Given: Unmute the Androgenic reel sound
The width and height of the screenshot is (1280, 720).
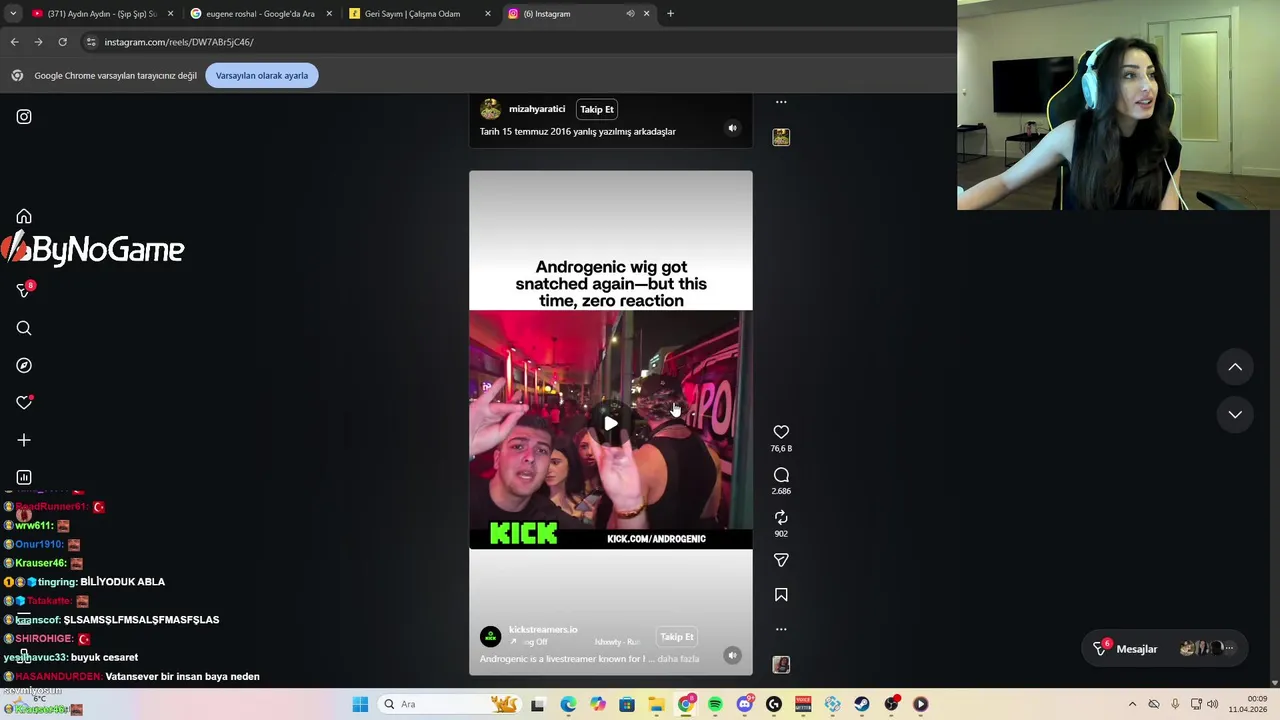Looking at the screenshot, I should pyautogui.click(x=732, y=656).
